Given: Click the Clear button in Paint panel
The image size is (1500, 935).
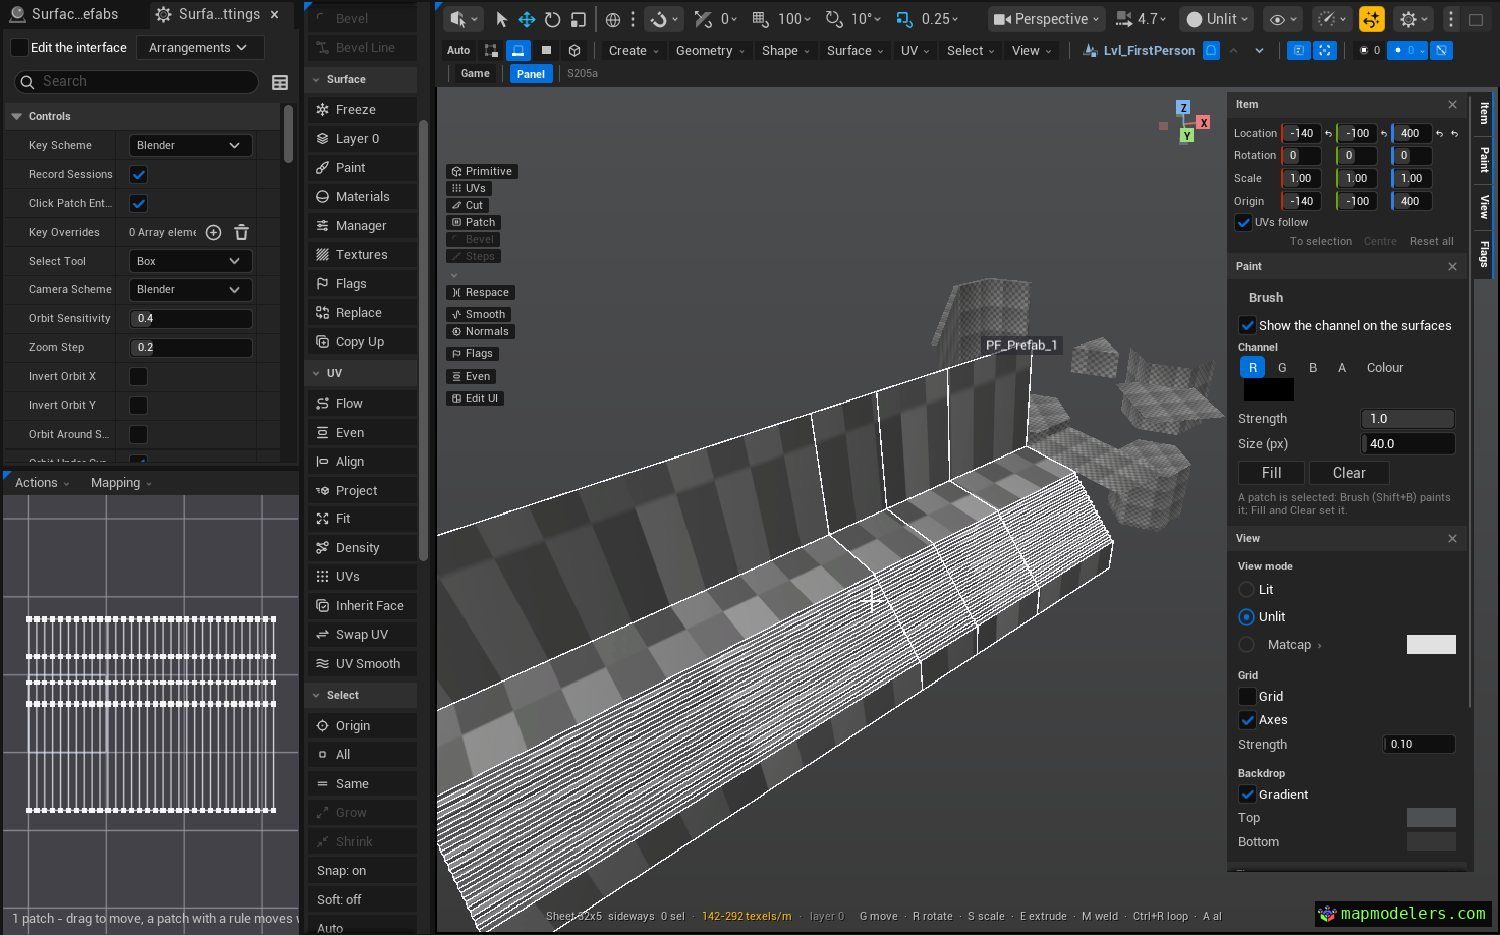Looking at the screenshot, I should pyautogui.click(x=1349, y=473).
